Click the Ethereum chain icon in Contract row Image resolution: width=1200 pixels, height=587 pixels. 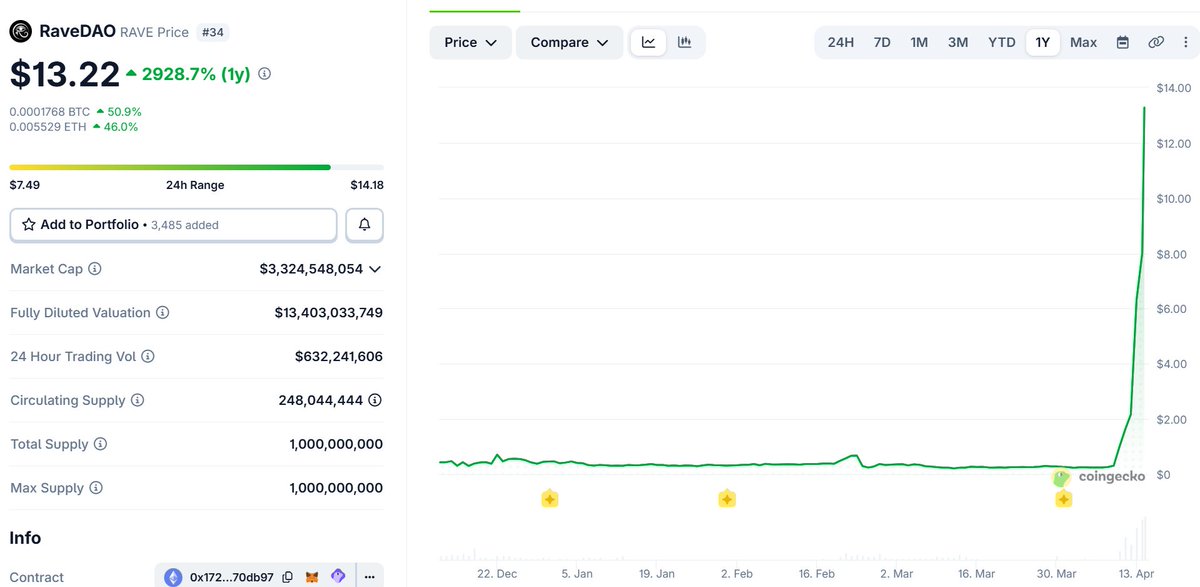click(x=174, y=577)
